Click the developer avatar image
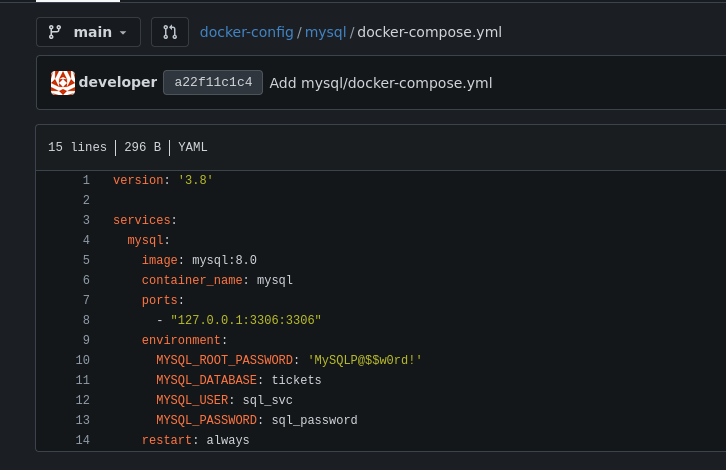 coord(63,82)
